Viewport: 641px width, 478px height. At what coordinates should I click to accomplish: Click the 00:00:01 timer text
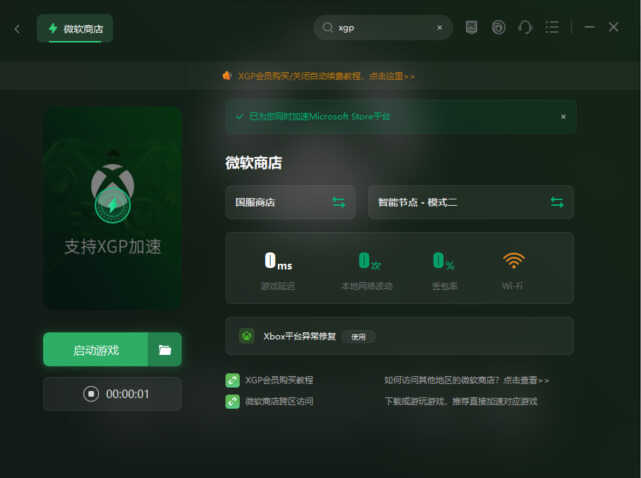pos(128,394)
